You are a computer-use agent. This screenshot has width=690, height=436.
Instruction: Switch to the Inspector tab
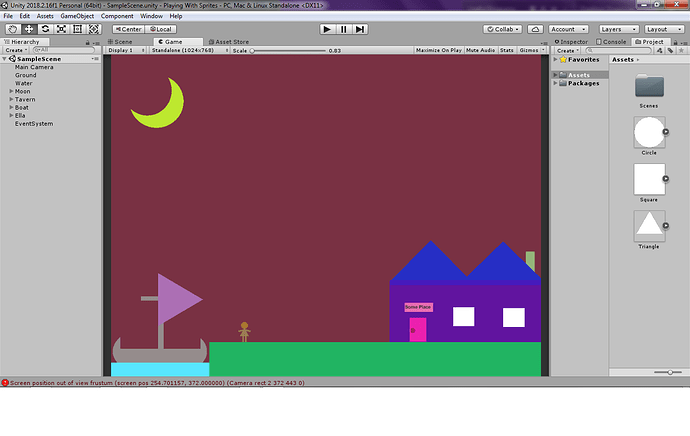pos(571,42)
